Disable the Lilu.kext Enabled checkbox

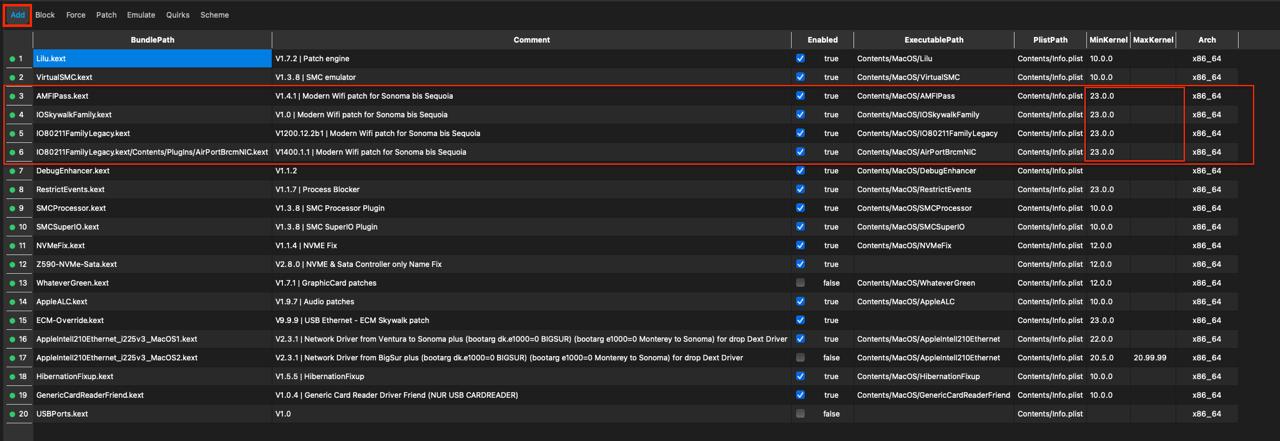click(800, 59)
